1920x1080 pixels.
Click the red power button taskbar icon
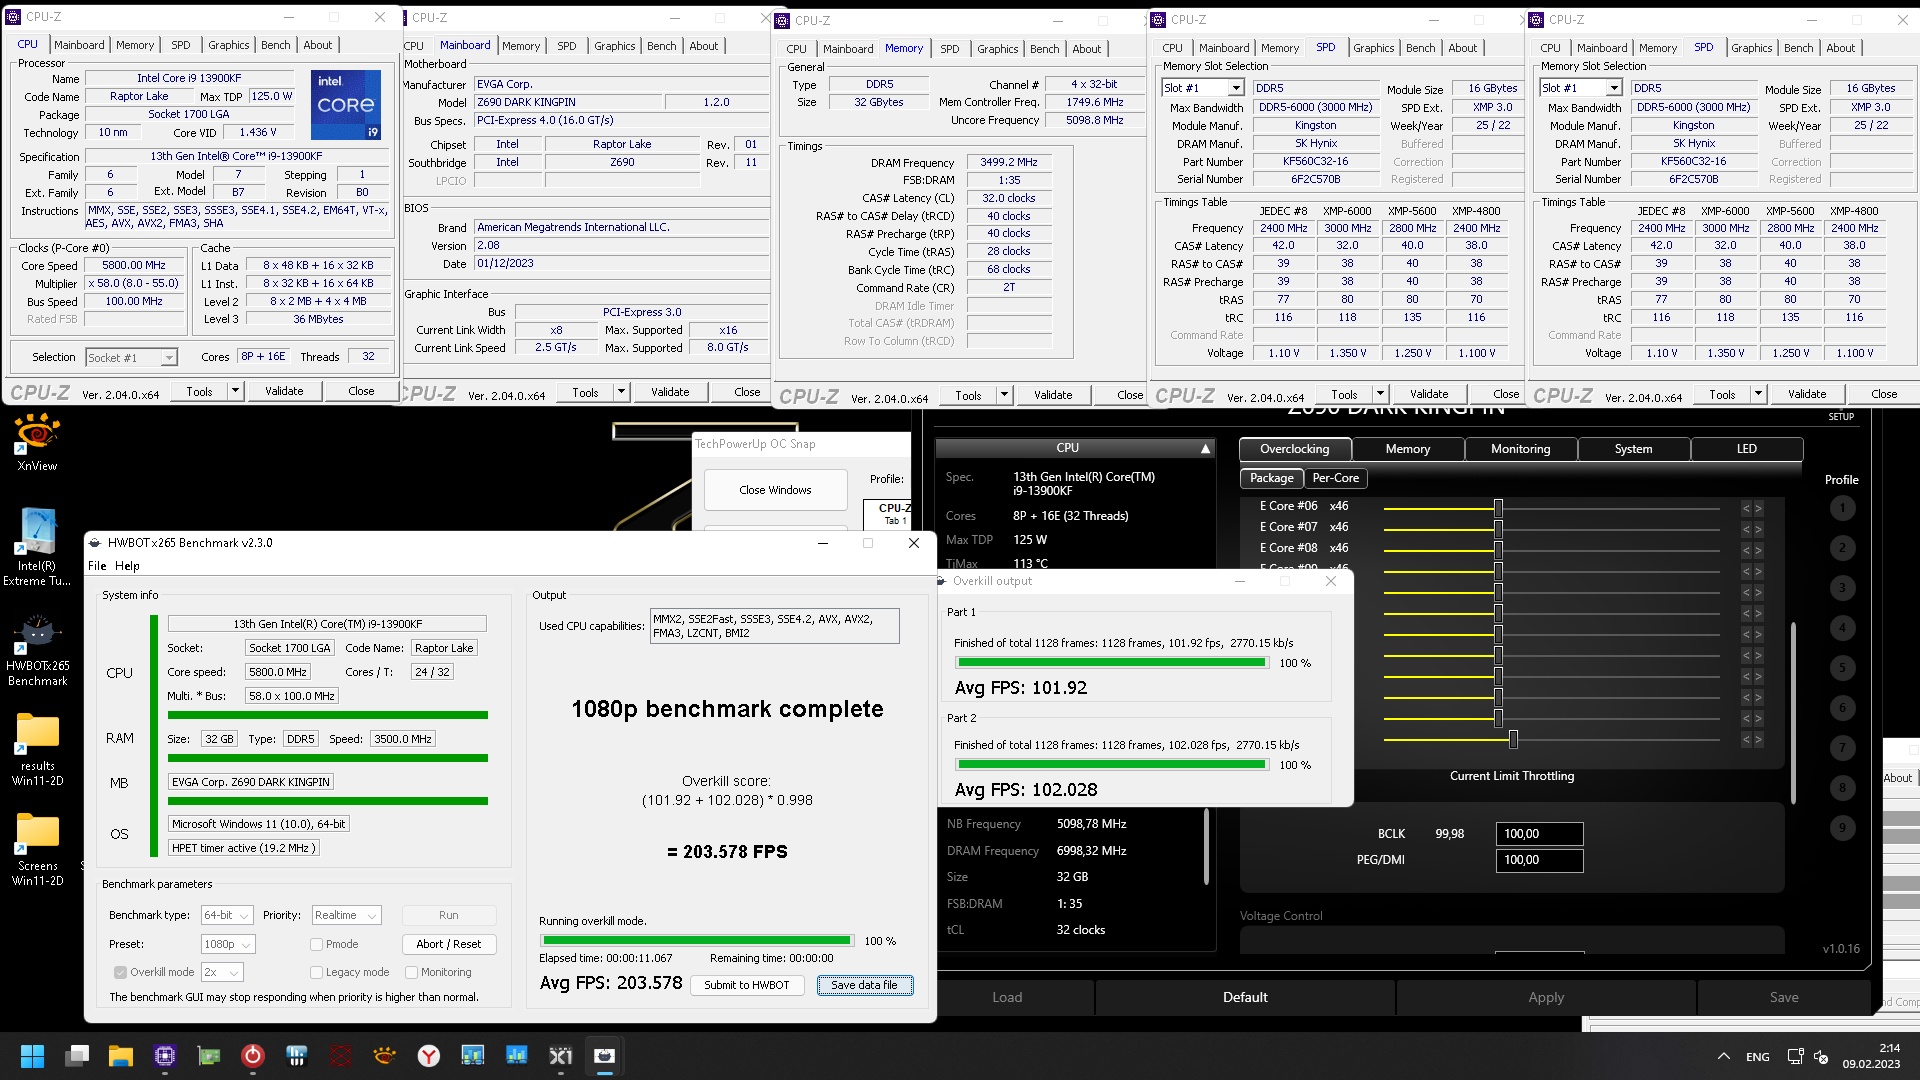click(x=253, y=1056)
